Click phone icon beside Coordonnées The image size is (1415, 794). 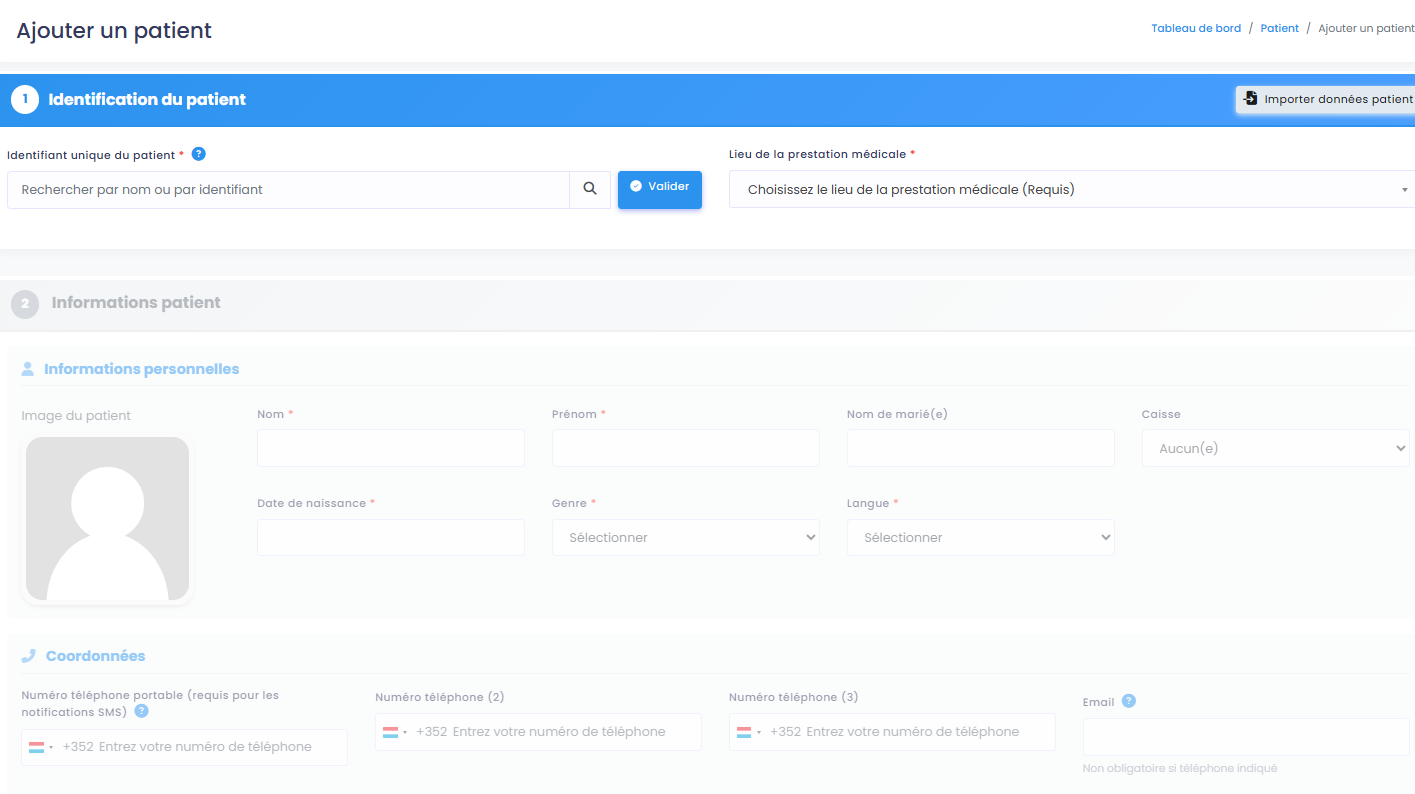click(29, 656)
